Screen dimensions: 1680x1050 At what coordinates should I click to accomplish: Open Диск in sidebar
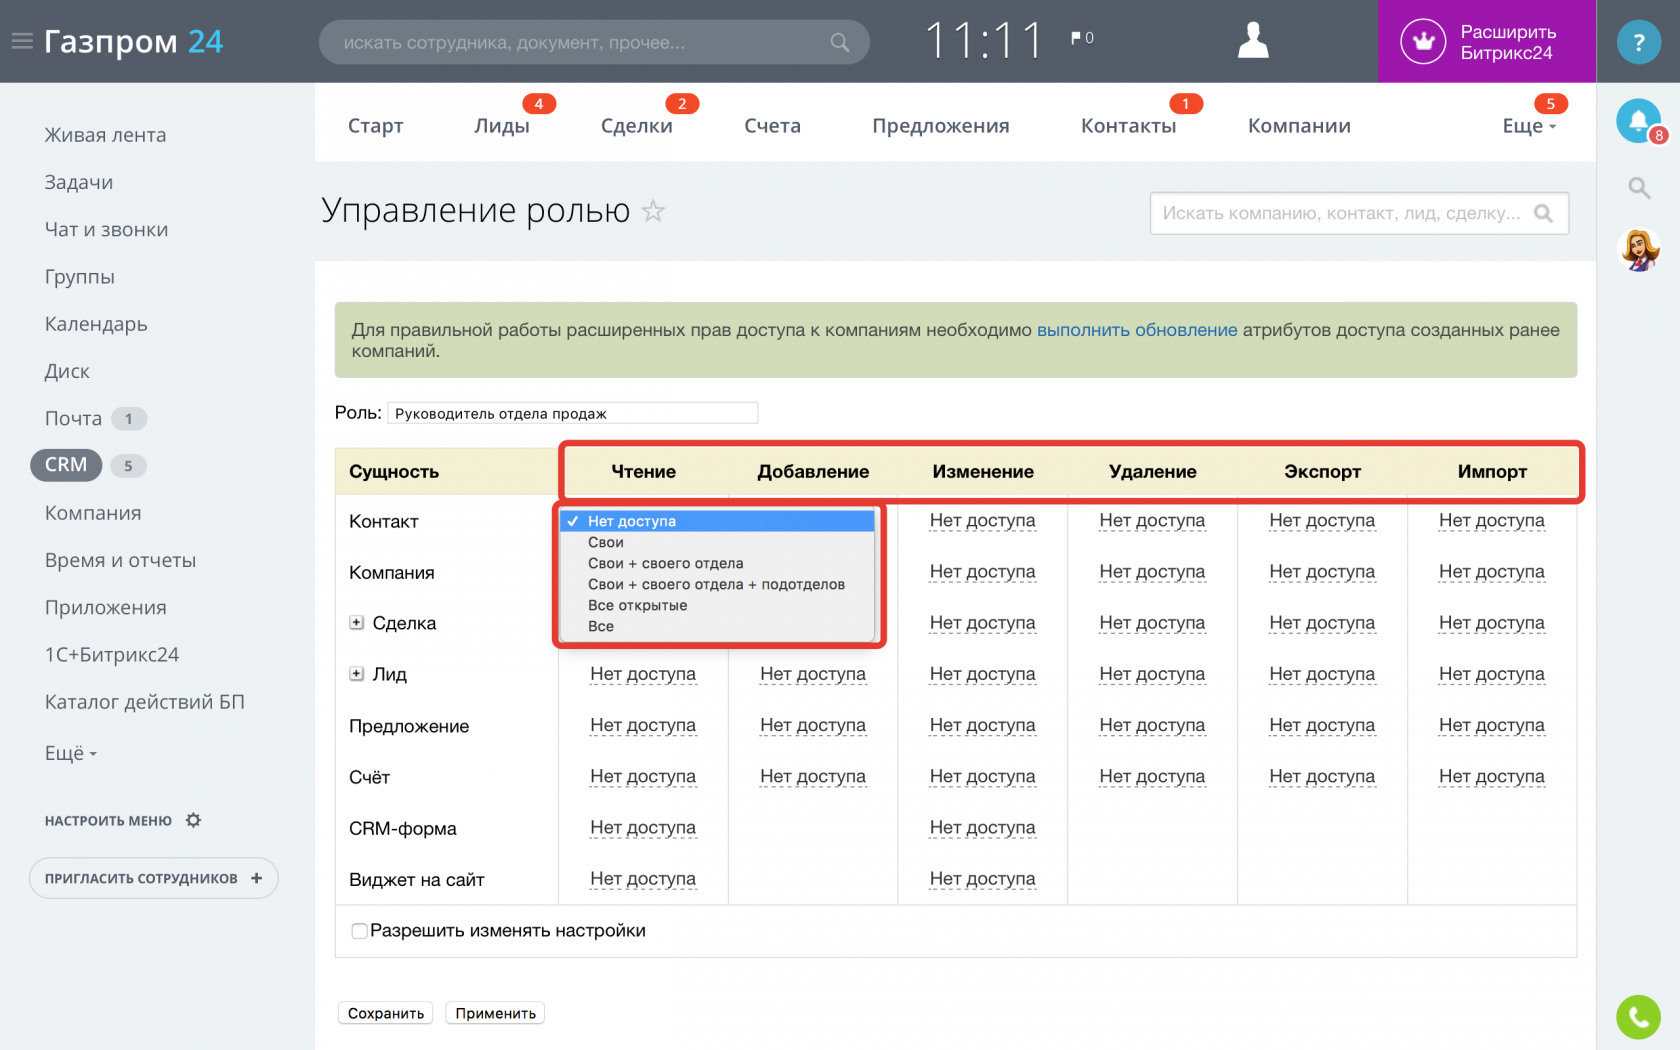click(67, 371)
